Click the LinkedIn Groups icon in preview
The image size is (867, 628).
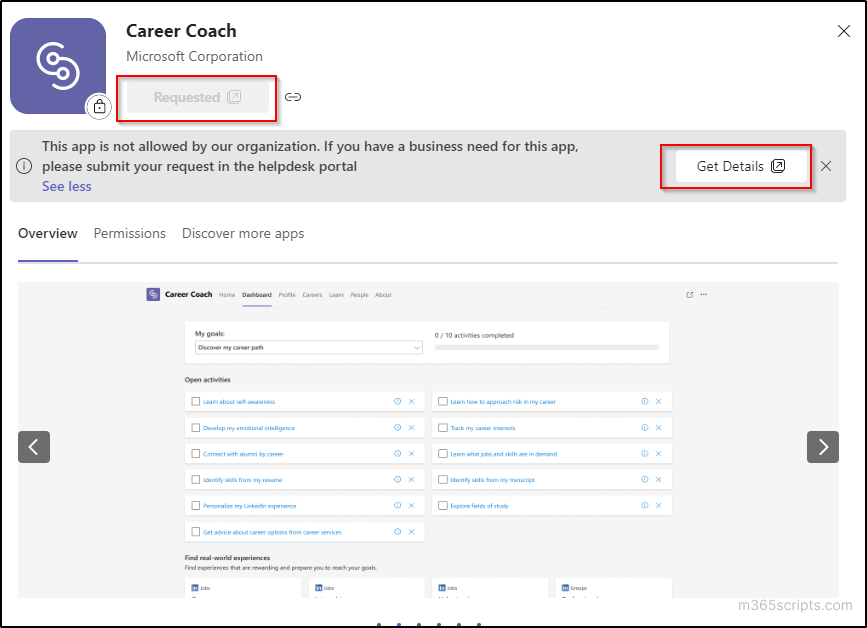tap(563, 587)
